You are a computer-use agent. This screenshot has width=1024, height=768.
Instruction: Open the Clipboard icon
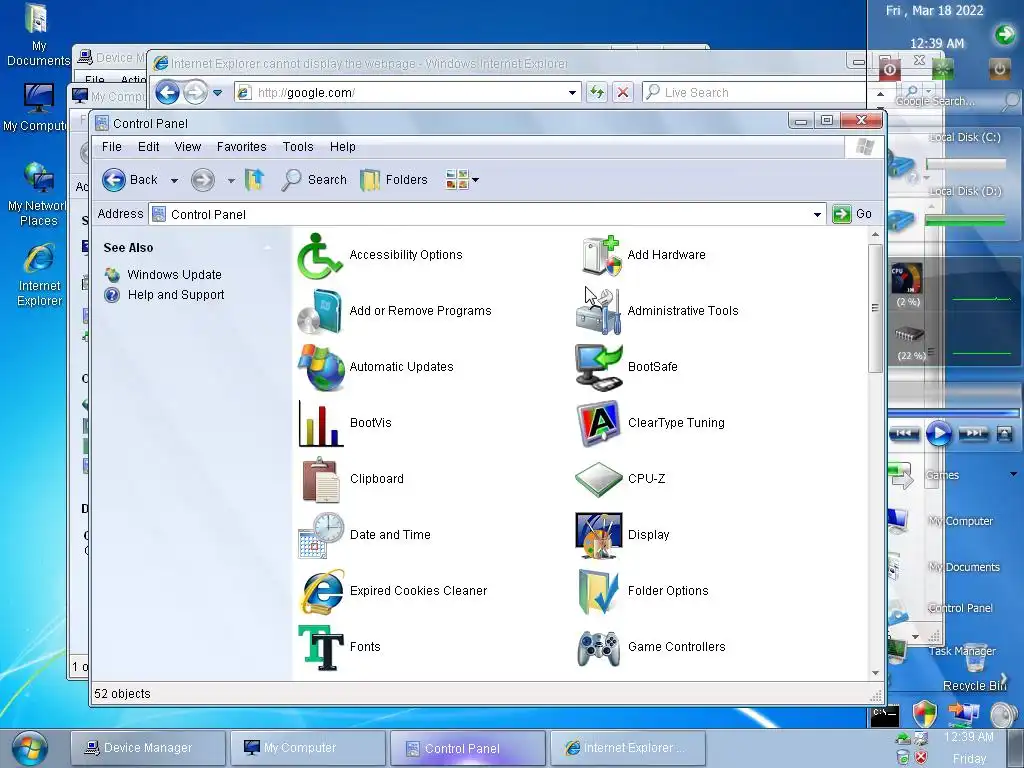321,479
